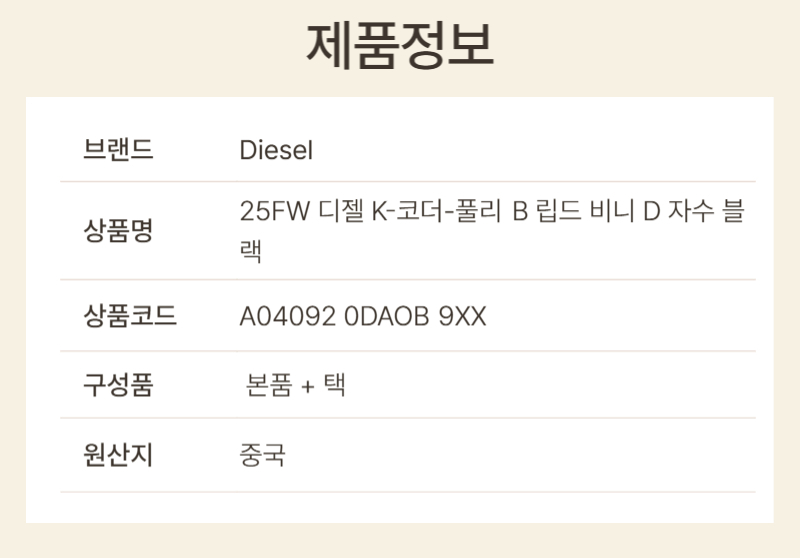The width and height of the screenshot is (800, 558).
Task: Click the 브랜드 row label
Action: [x=118, y=151]
